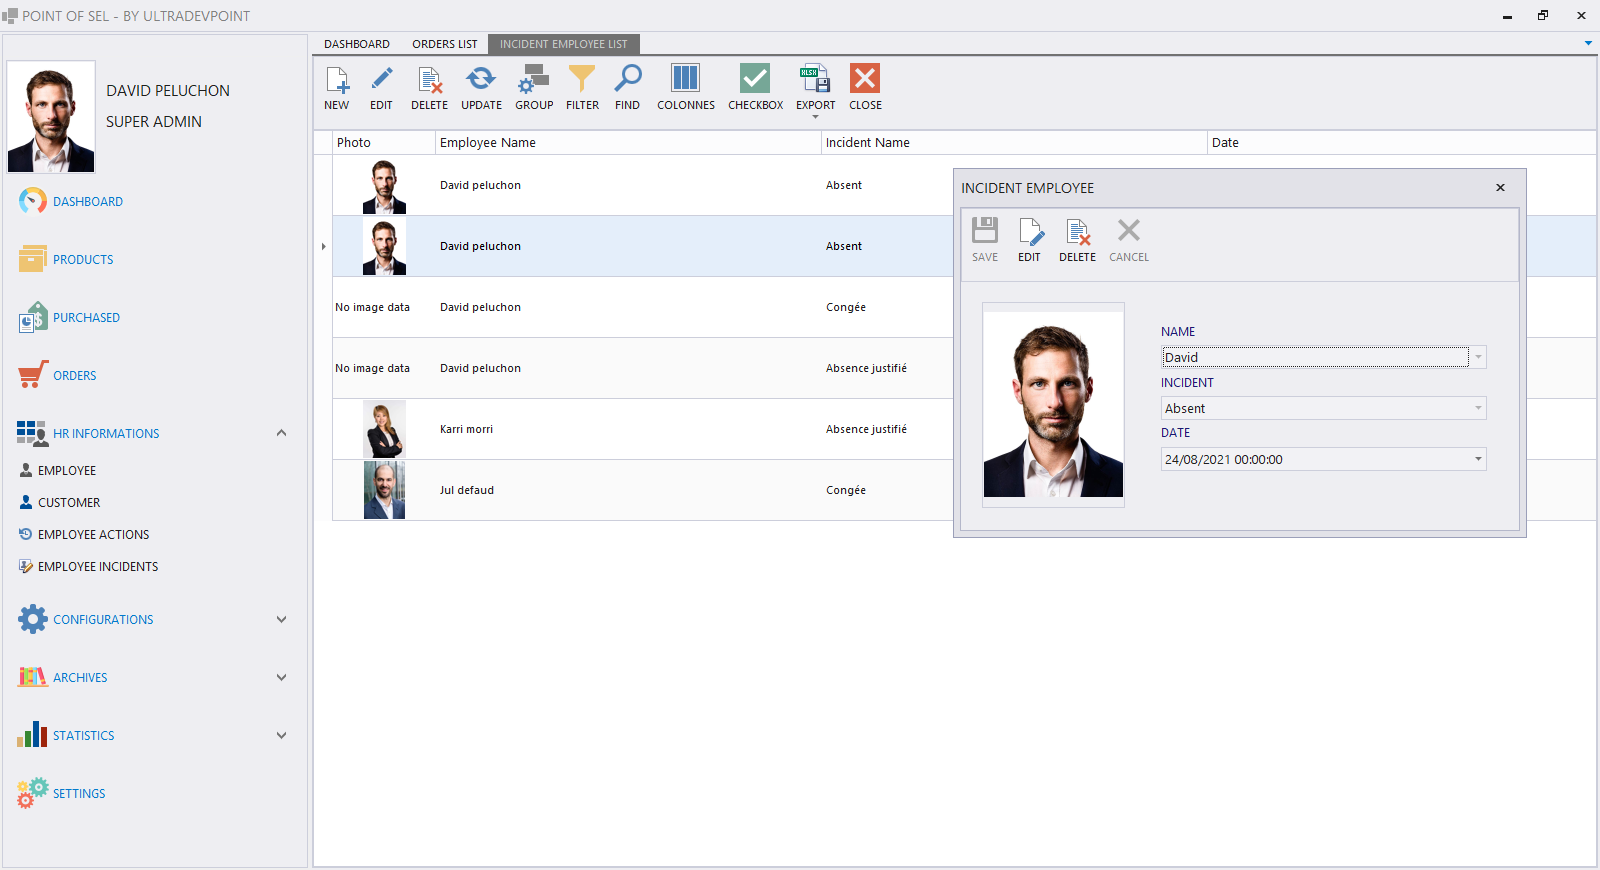Sort by the Employee Name column header
The image size is (1600, 870).
pos(628,143)
